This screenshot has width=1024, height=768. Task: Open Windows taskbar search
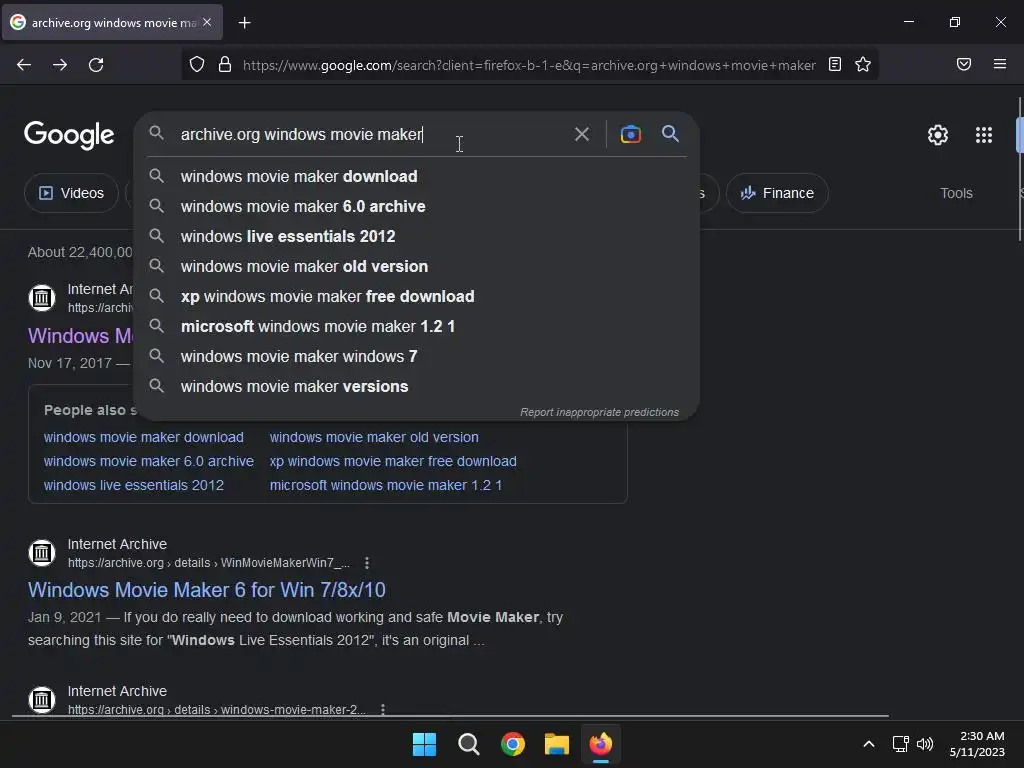click(x=469, y=744)
